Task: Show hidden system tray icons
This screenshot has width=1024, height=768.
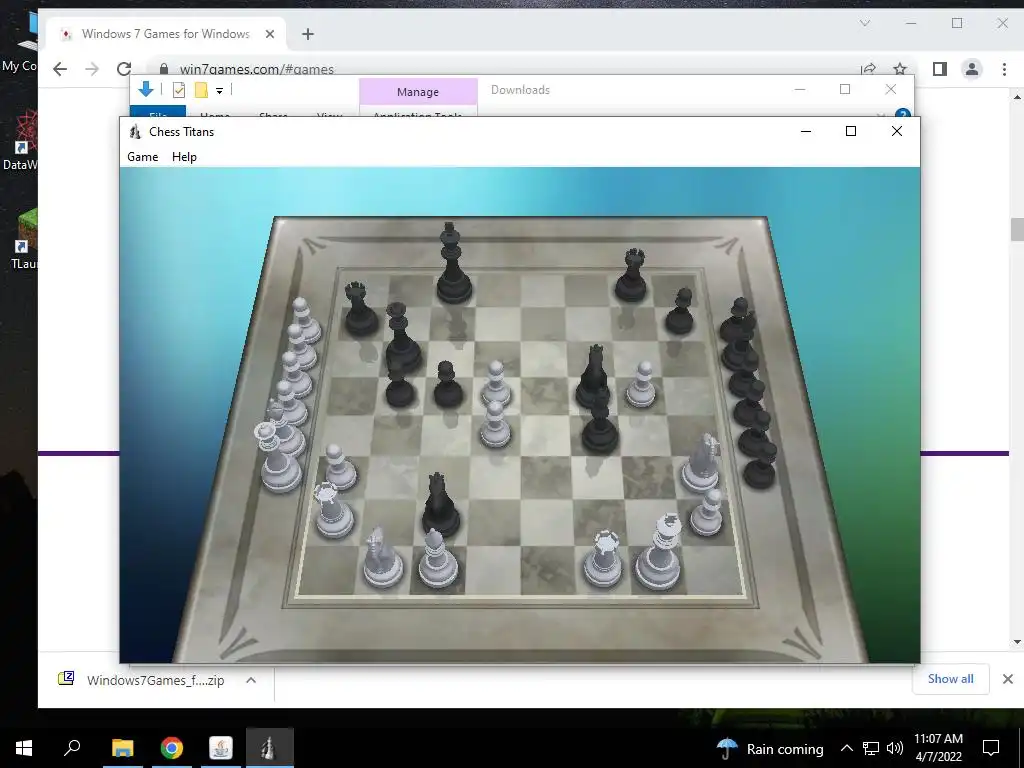Action: click(x=846, y=748)
